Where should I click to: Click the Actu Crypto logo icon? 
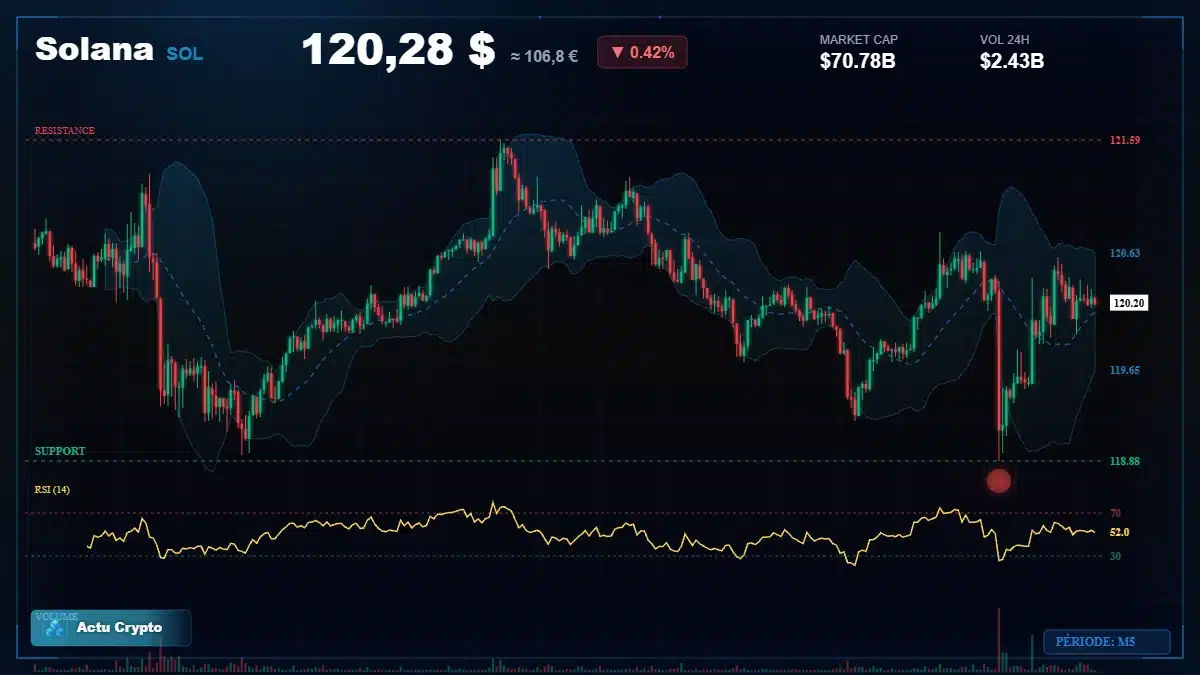(x=56, y=628)
